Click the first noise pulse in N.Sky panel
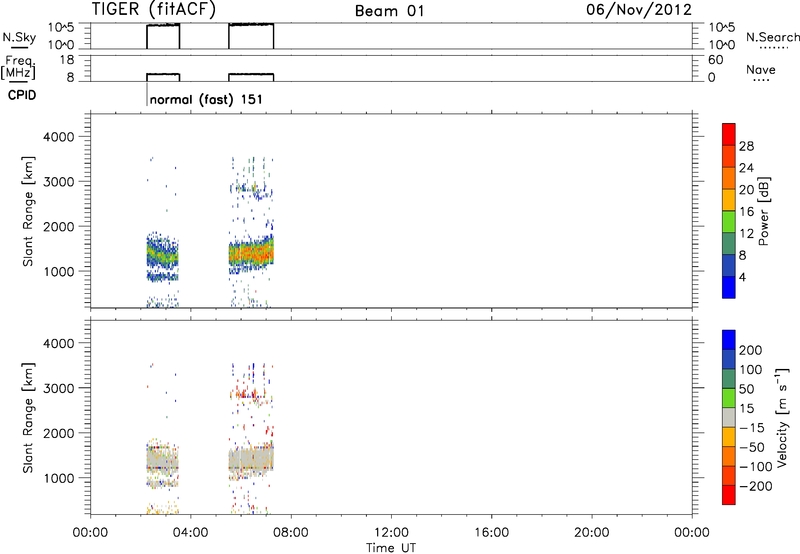 [163, 36]
